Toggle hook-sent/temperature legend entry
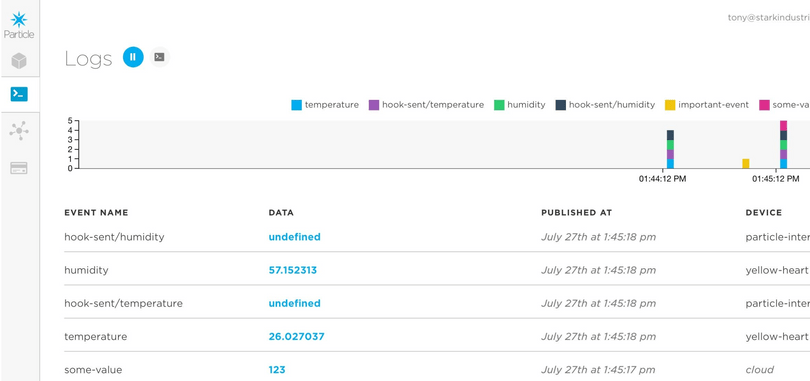This screenshot has width=810, height=381. [x=426, y=105]
